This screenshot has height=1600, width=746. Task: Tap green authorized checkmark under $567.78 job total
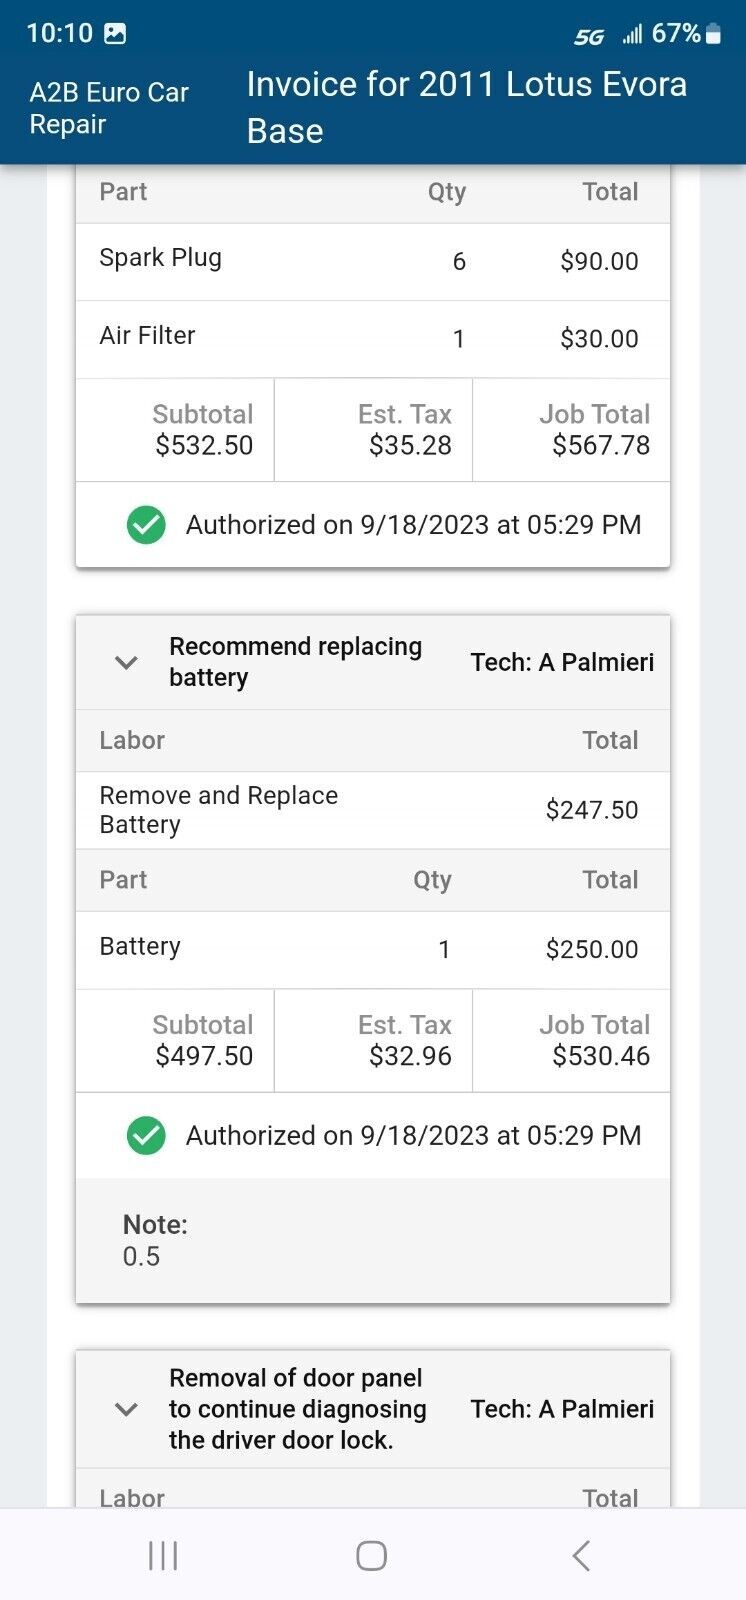pyautogui.click(x=146, y=525)
